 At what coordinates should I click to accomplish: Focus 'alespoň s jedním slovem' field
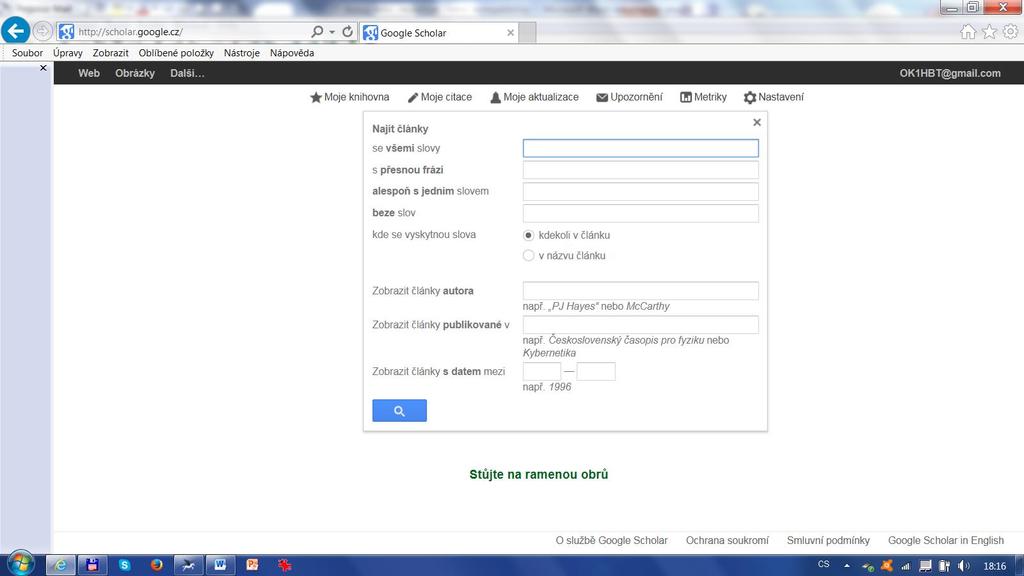click(x=641, y=191)
